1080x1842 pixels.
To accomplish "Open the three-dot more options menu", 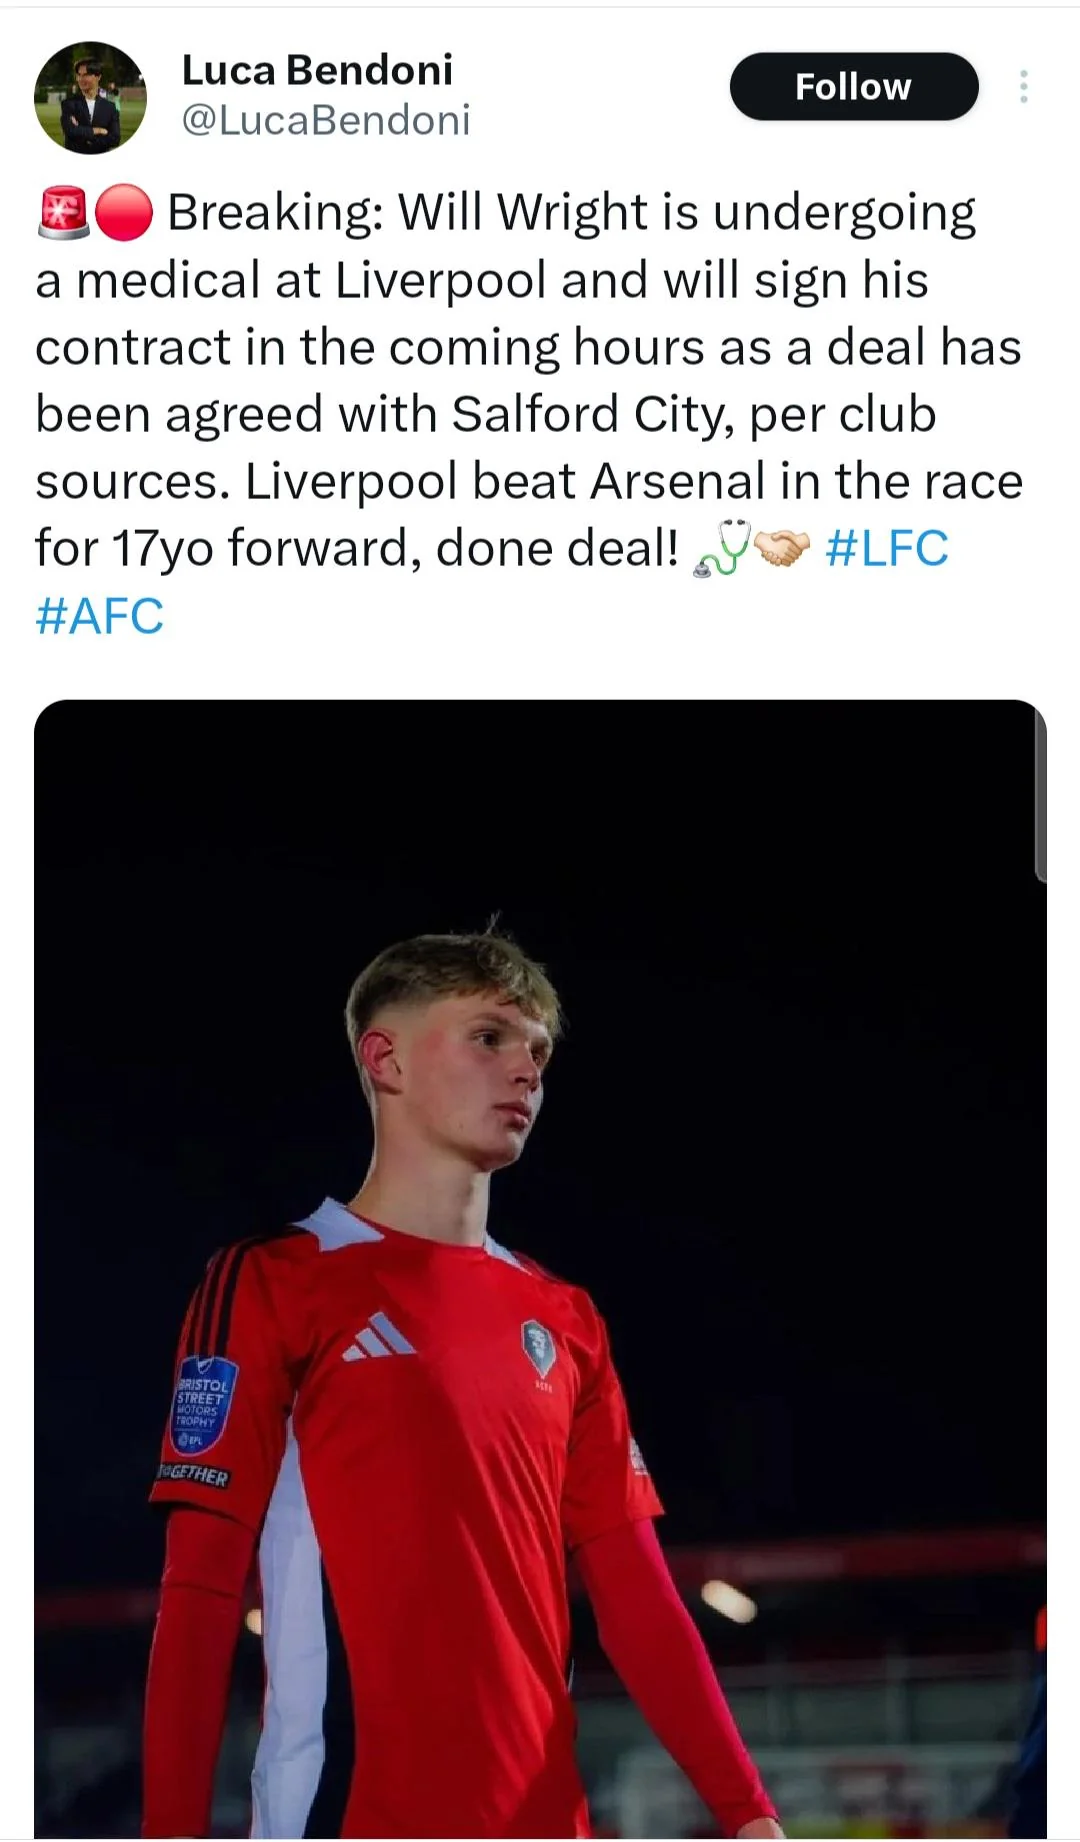I will tap(1023, 87).
